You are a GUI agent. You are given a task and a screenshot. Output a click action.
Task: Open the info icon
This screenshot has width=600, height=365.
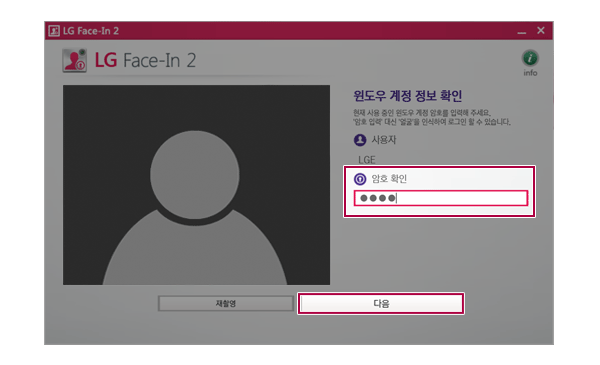click(530, 58)
